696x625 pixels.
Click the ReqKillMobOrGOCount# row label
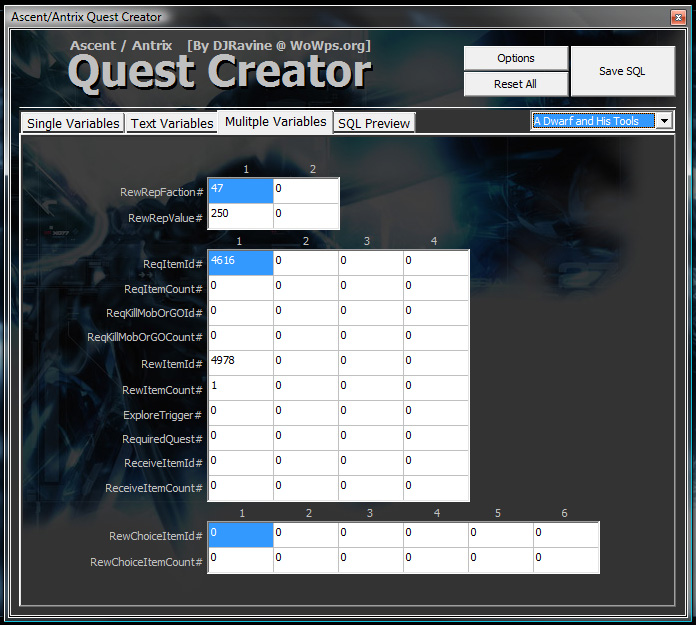pos(145,337)
